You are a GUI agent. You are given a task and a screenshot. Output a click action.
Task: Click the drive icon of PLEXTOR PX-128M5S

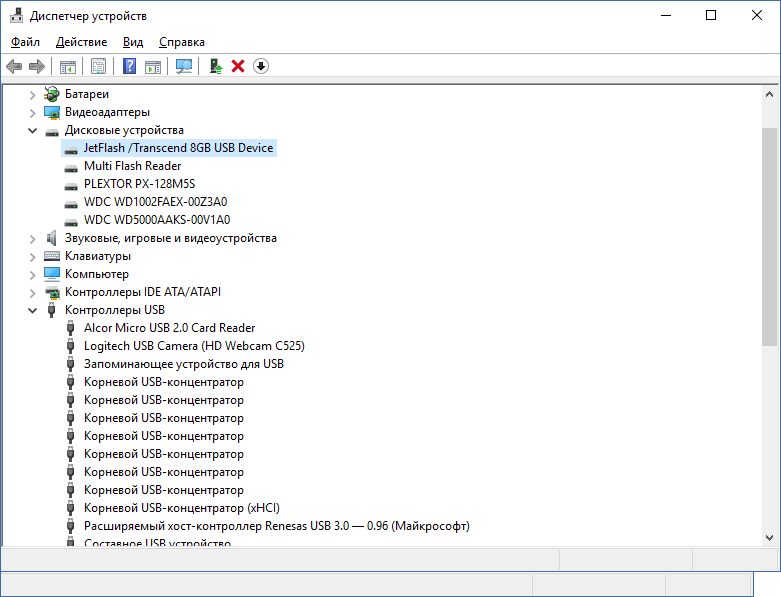pos(71,186)
